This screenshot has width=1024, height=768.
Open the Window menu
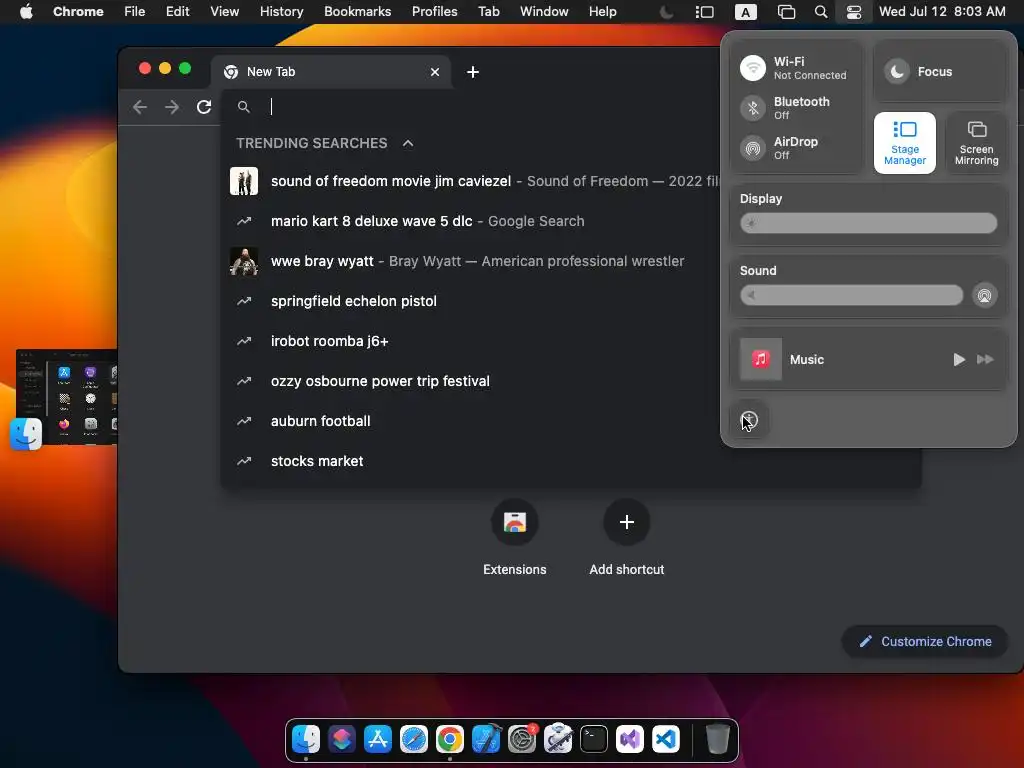544,11
